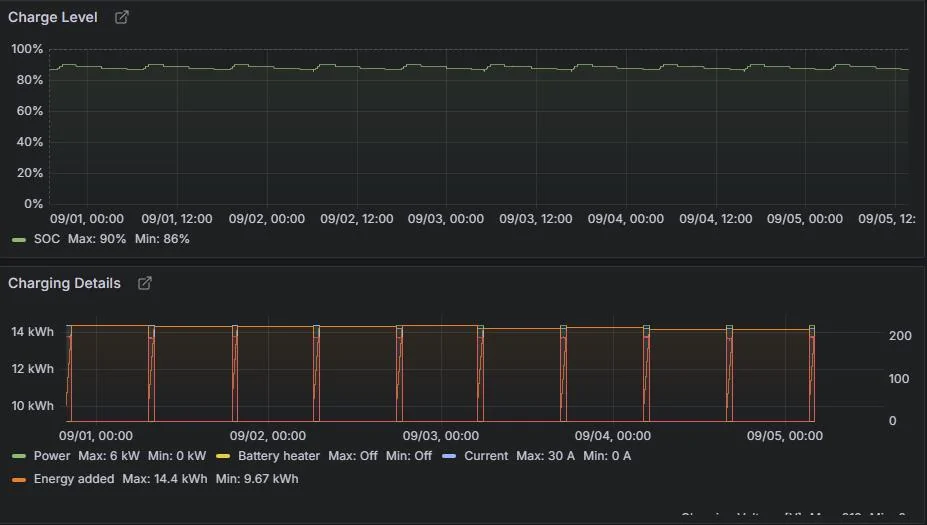Click the 10 kWh y-axis label
This screenshot has width=927, height=525.
click(33, 406)
